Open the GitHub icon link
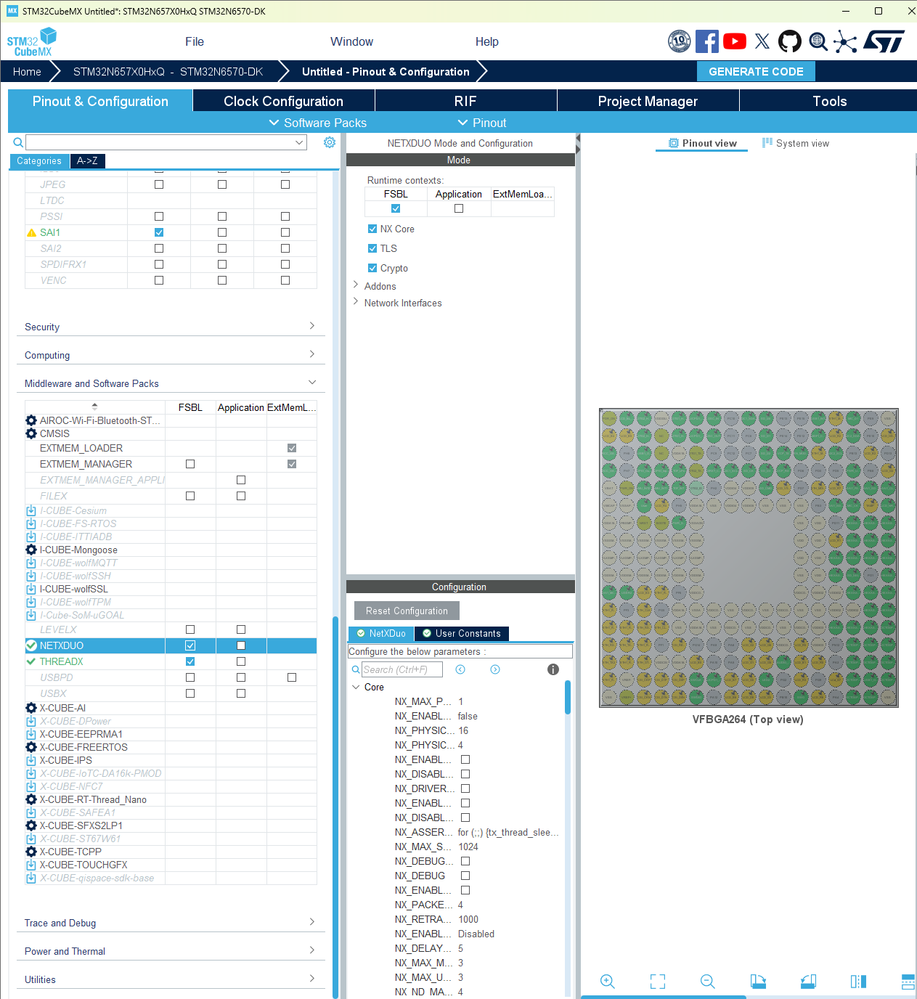 pyautogui.click(x=790, y=41)
